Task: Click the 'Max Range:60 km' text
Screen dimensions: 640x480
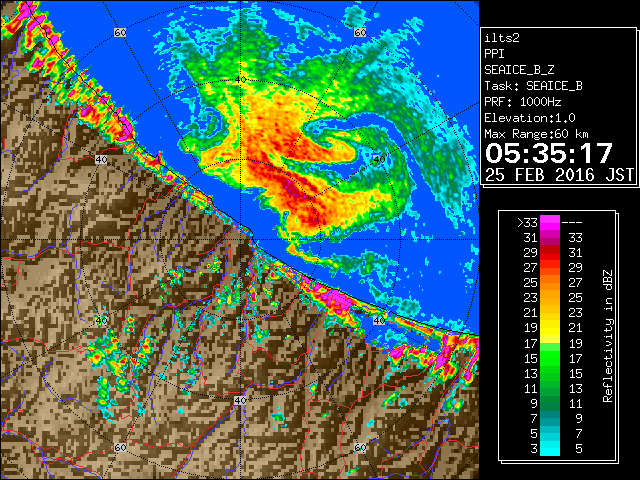Action: (x=536, y=134)
